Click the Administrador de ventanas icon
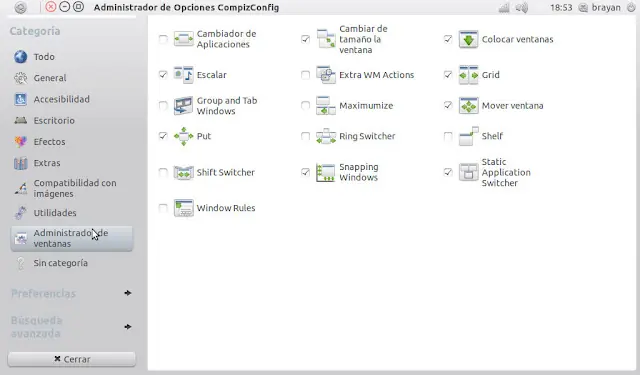 point(20,238)
